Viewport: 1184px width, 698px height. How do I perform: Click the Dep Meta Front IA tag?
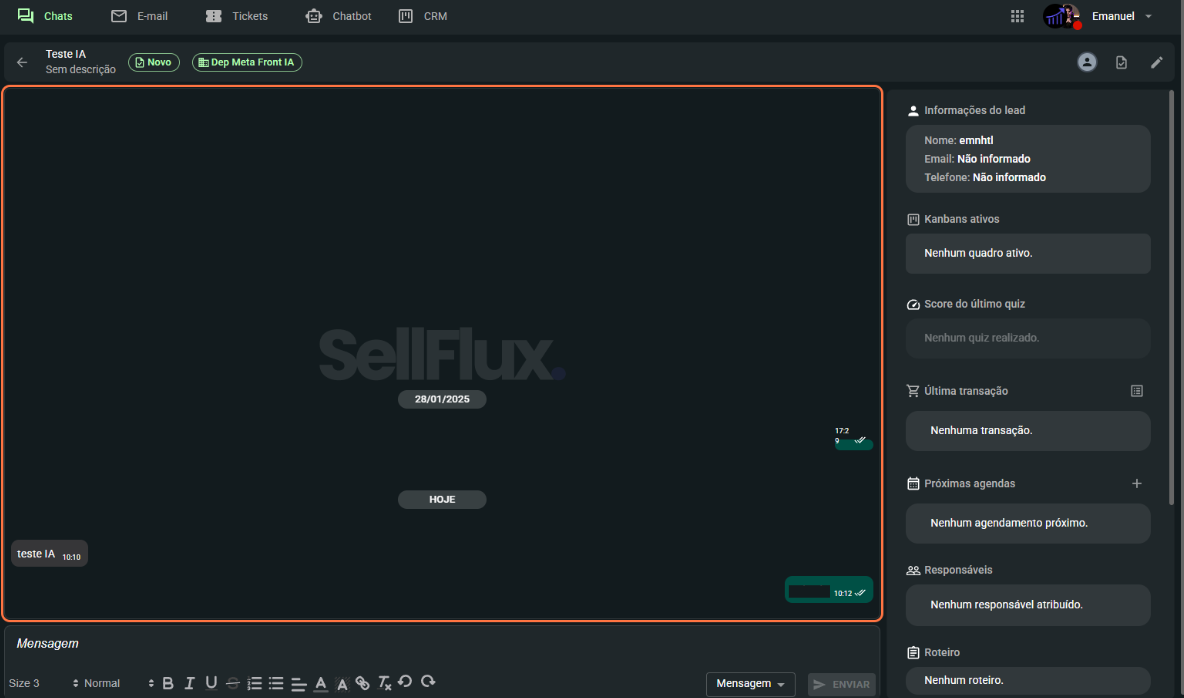tap(247, 62)
